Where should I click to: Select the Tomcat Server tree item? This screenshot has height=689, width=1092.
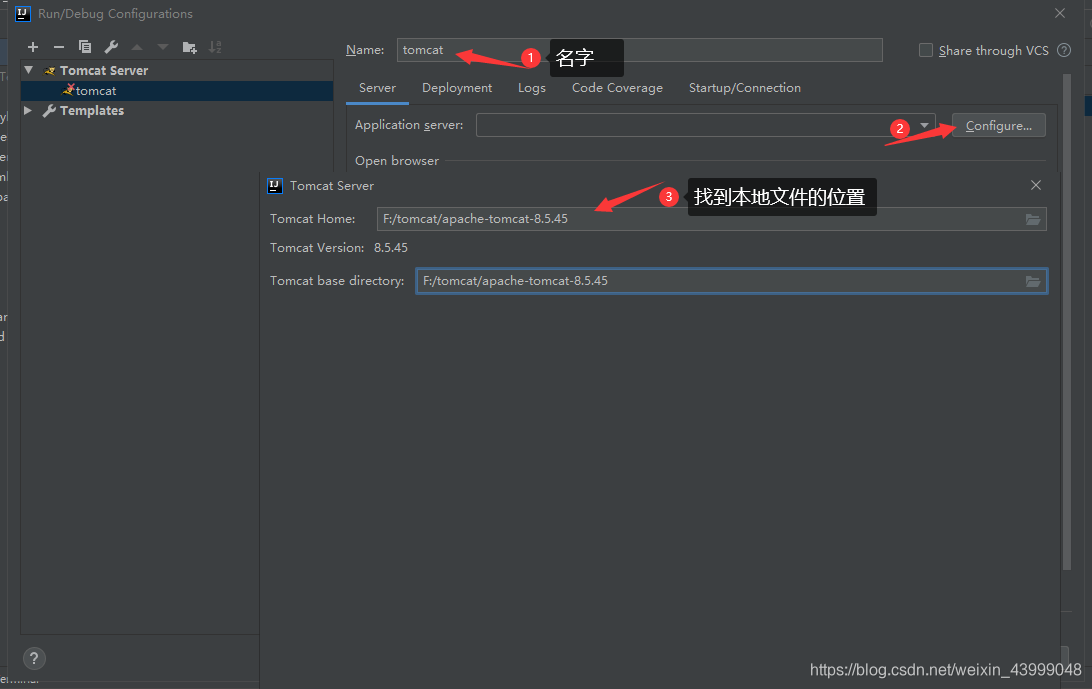click(104, 70)
